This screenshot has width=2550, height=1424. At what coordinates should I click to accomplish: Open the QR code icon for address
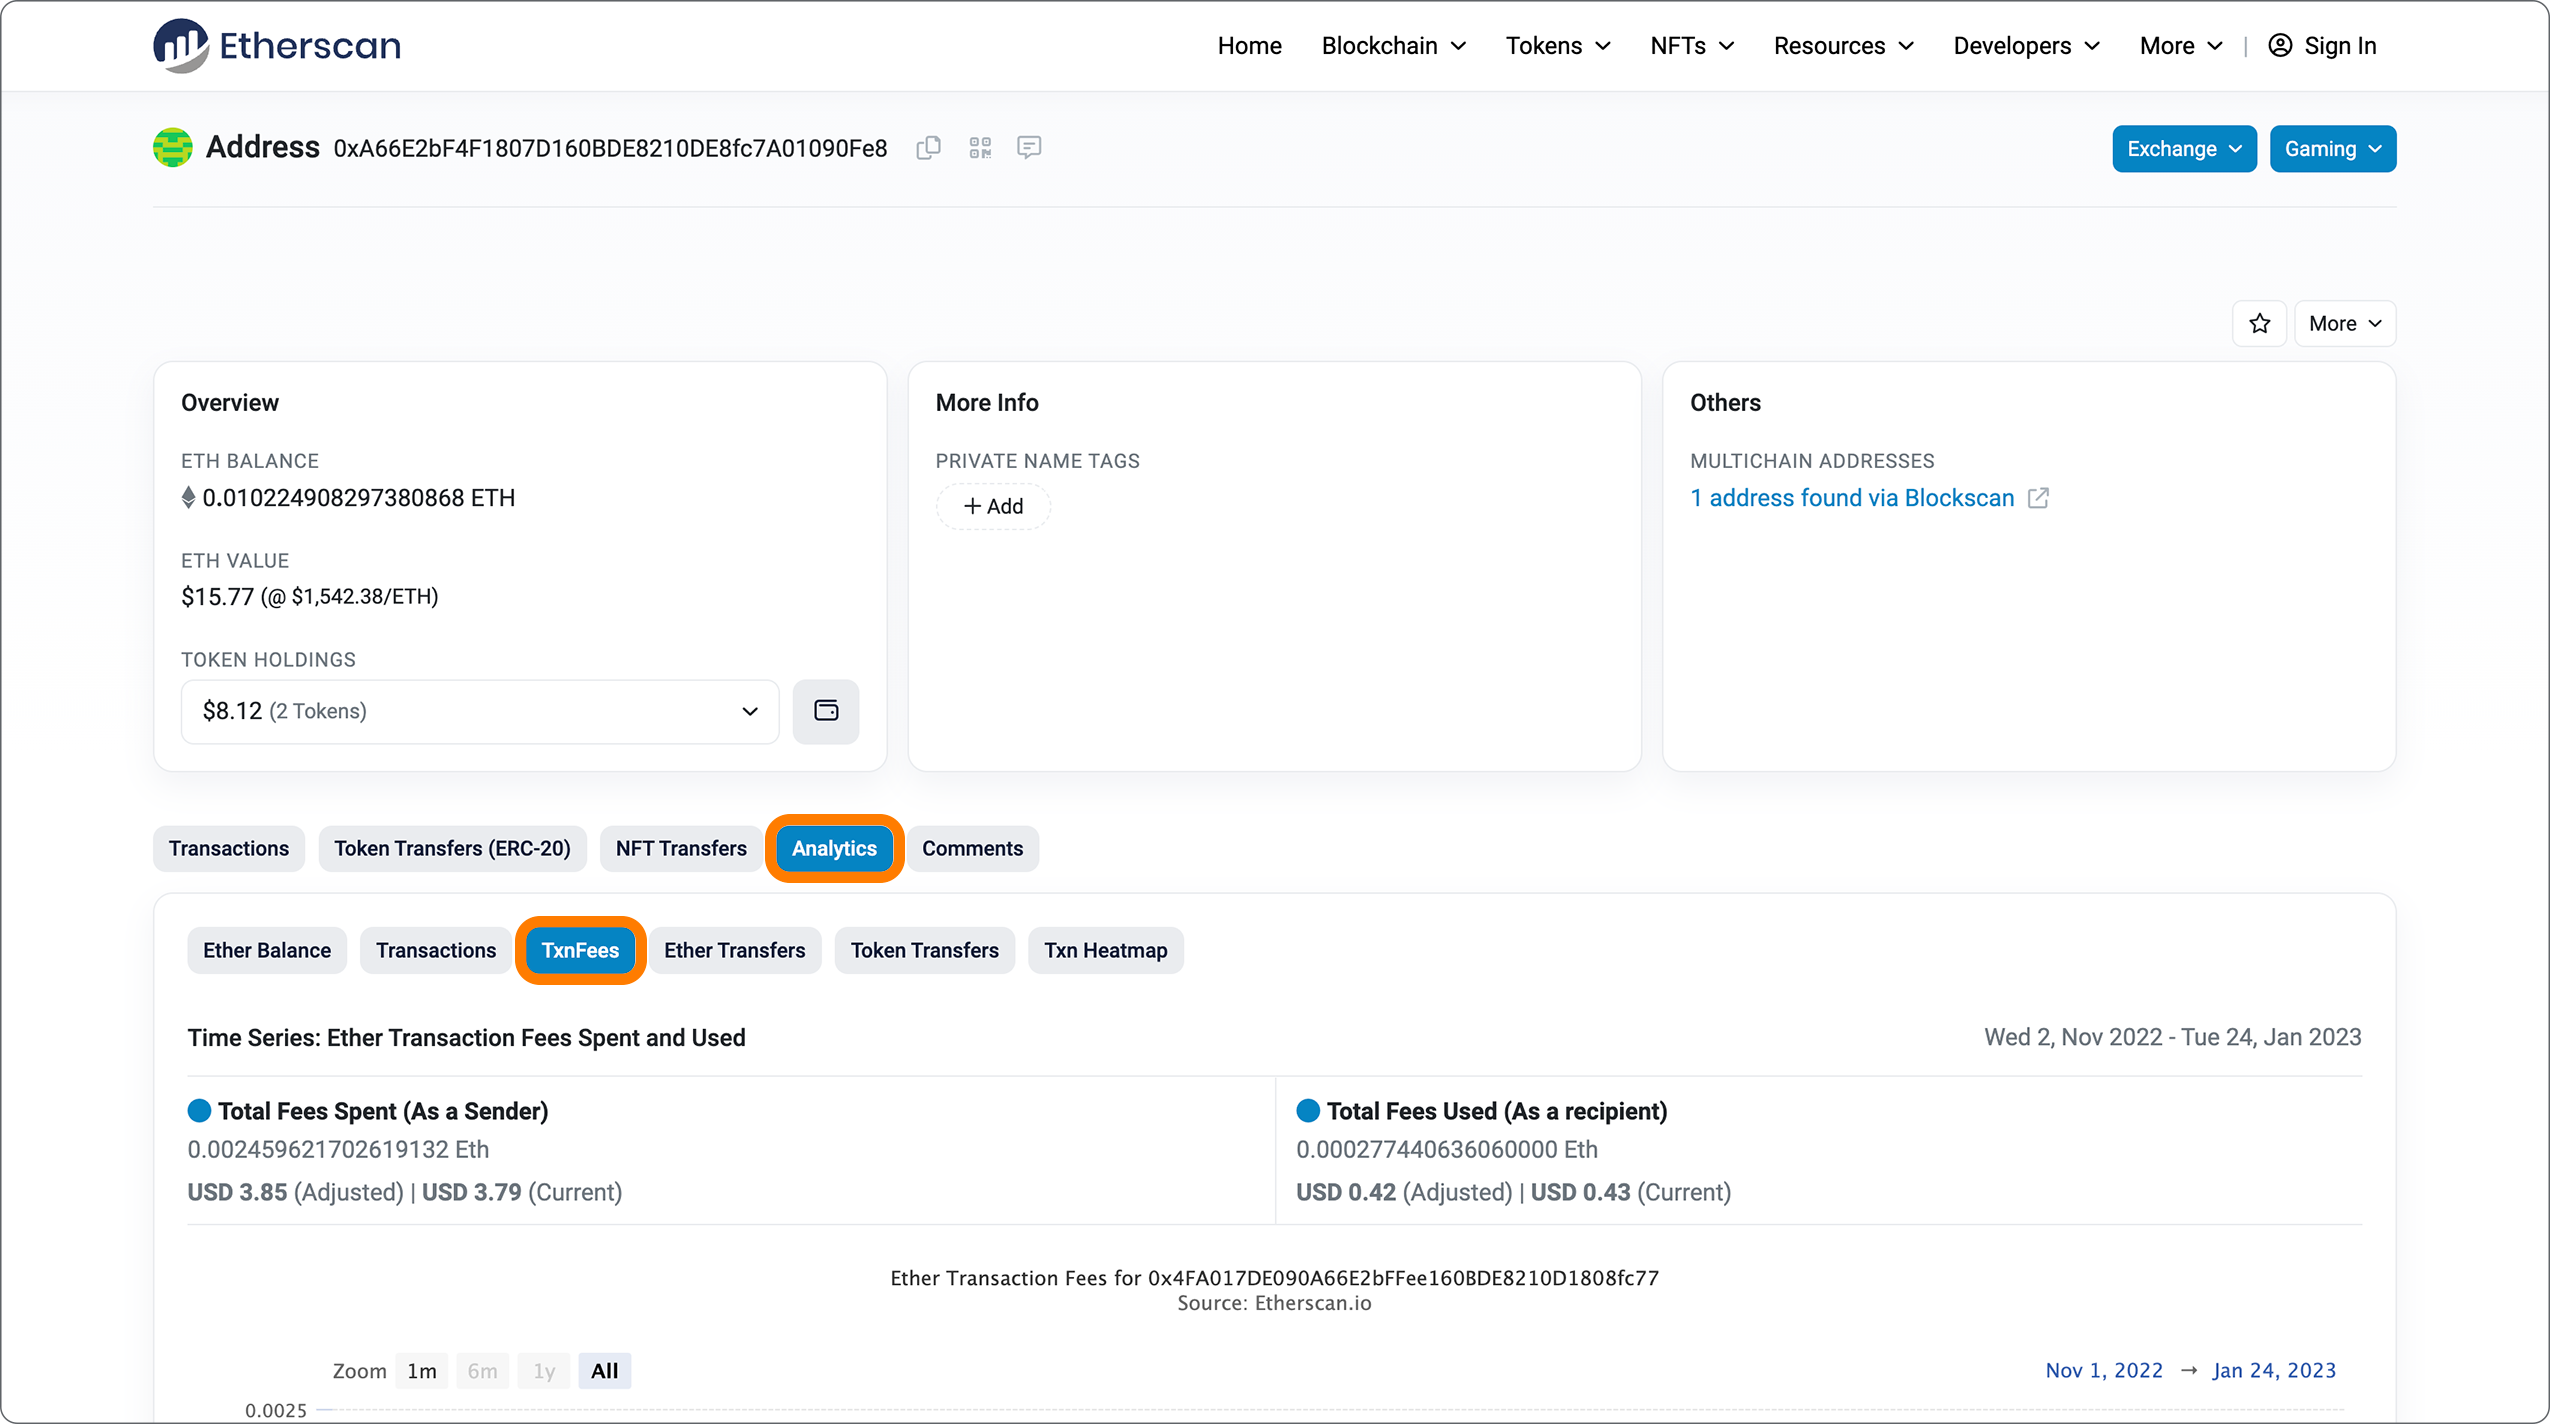980,148
